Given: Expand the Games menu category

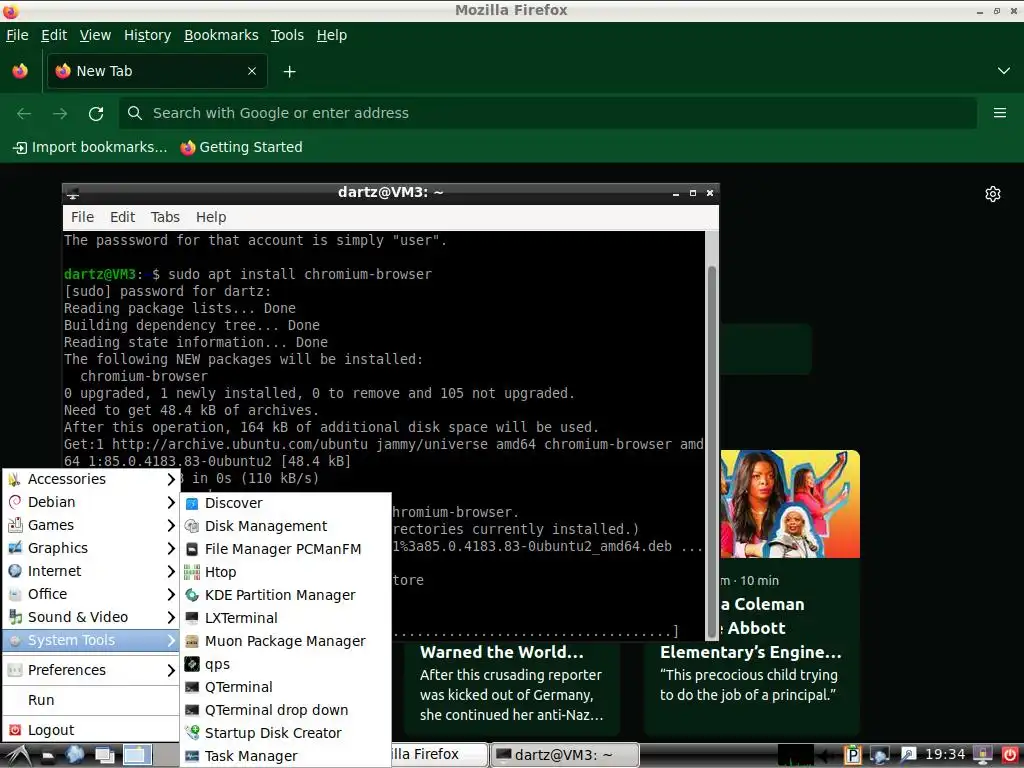Looking at the screenshot, I should pos(91,525).
